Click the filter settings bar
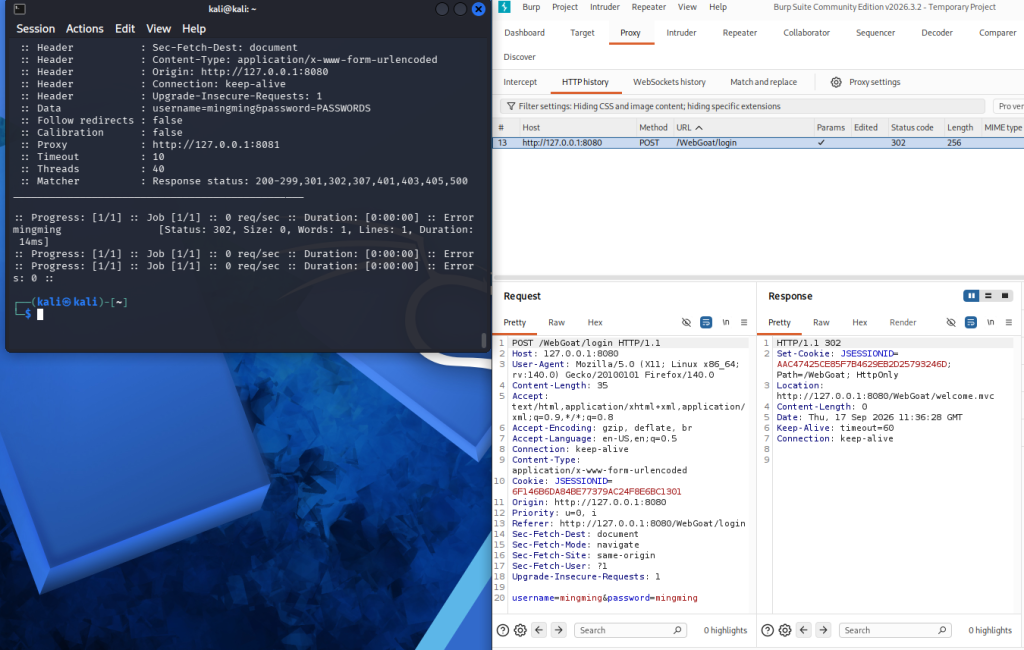The height and width of the screenshot is (650, 1024). [743, 106]
